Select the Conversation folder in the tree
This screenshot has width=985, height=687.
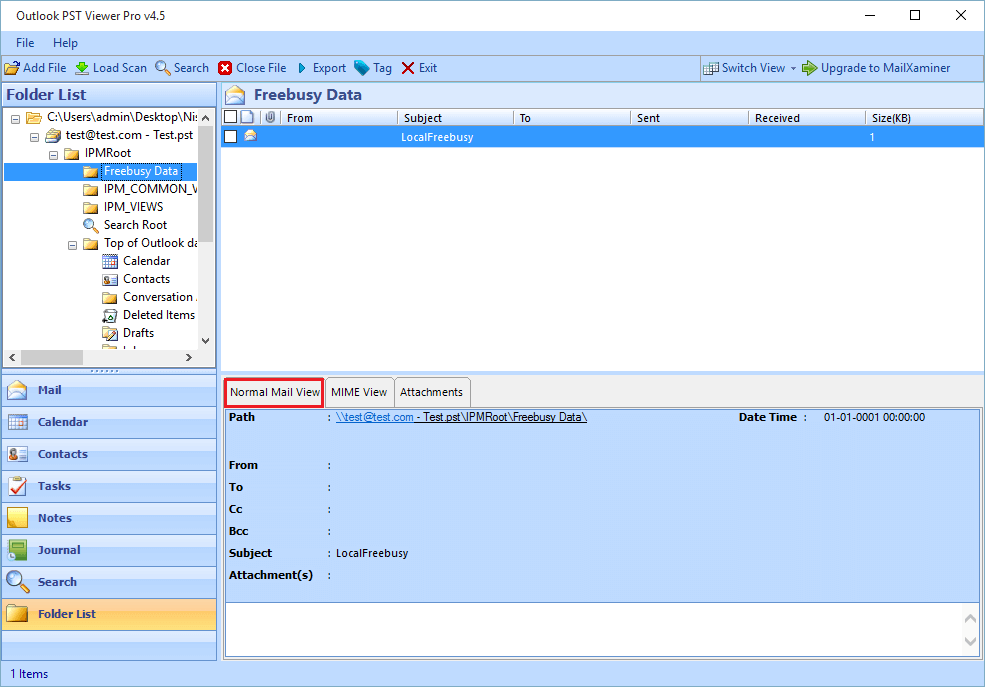click(160, 297)
